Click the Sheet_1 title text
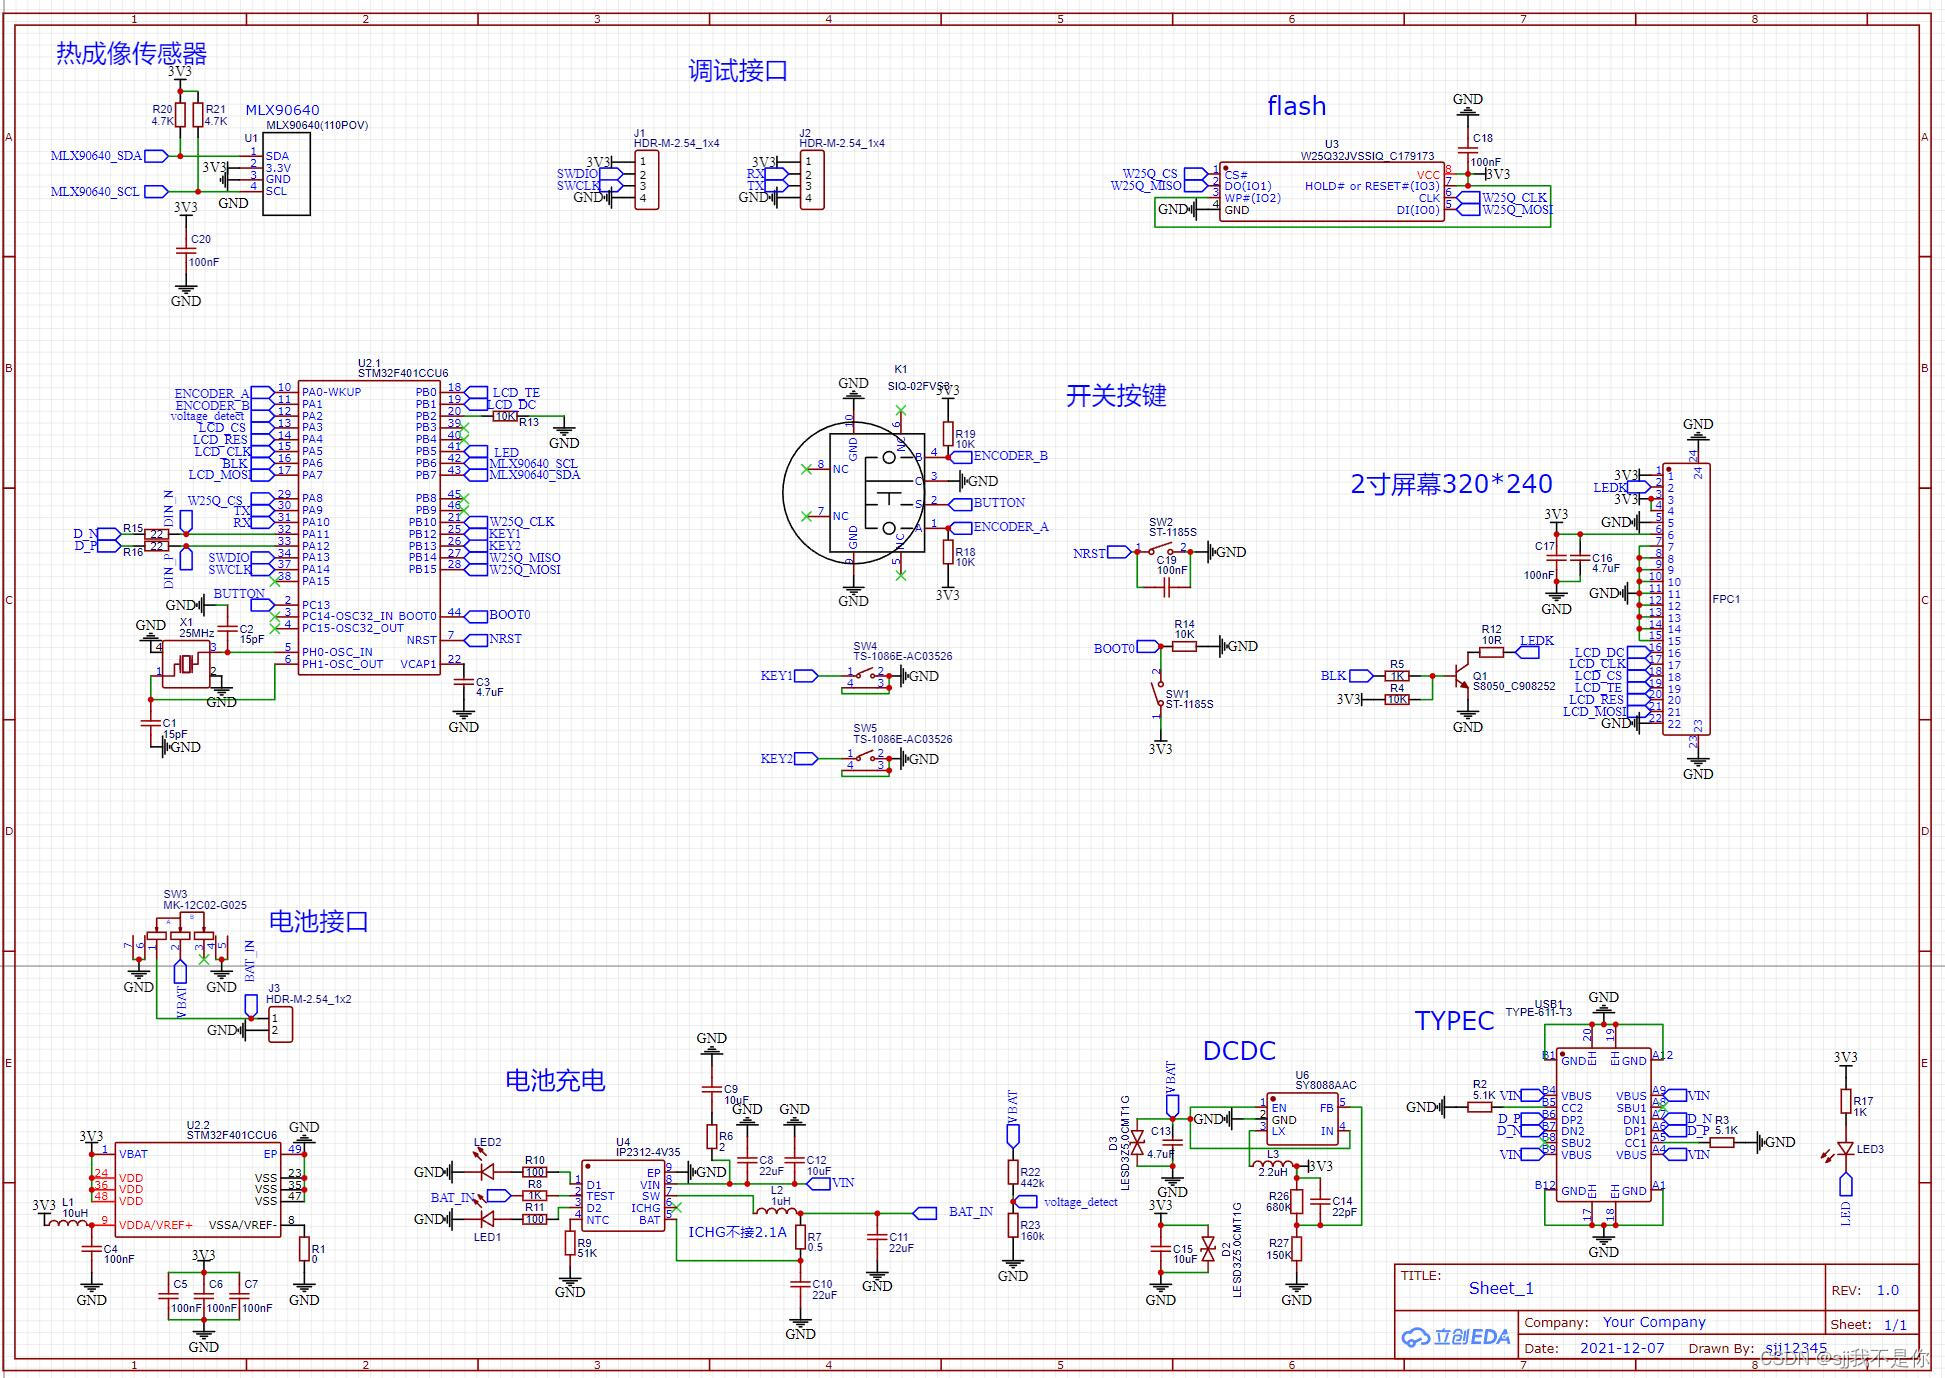 tap(1500, 1288)
